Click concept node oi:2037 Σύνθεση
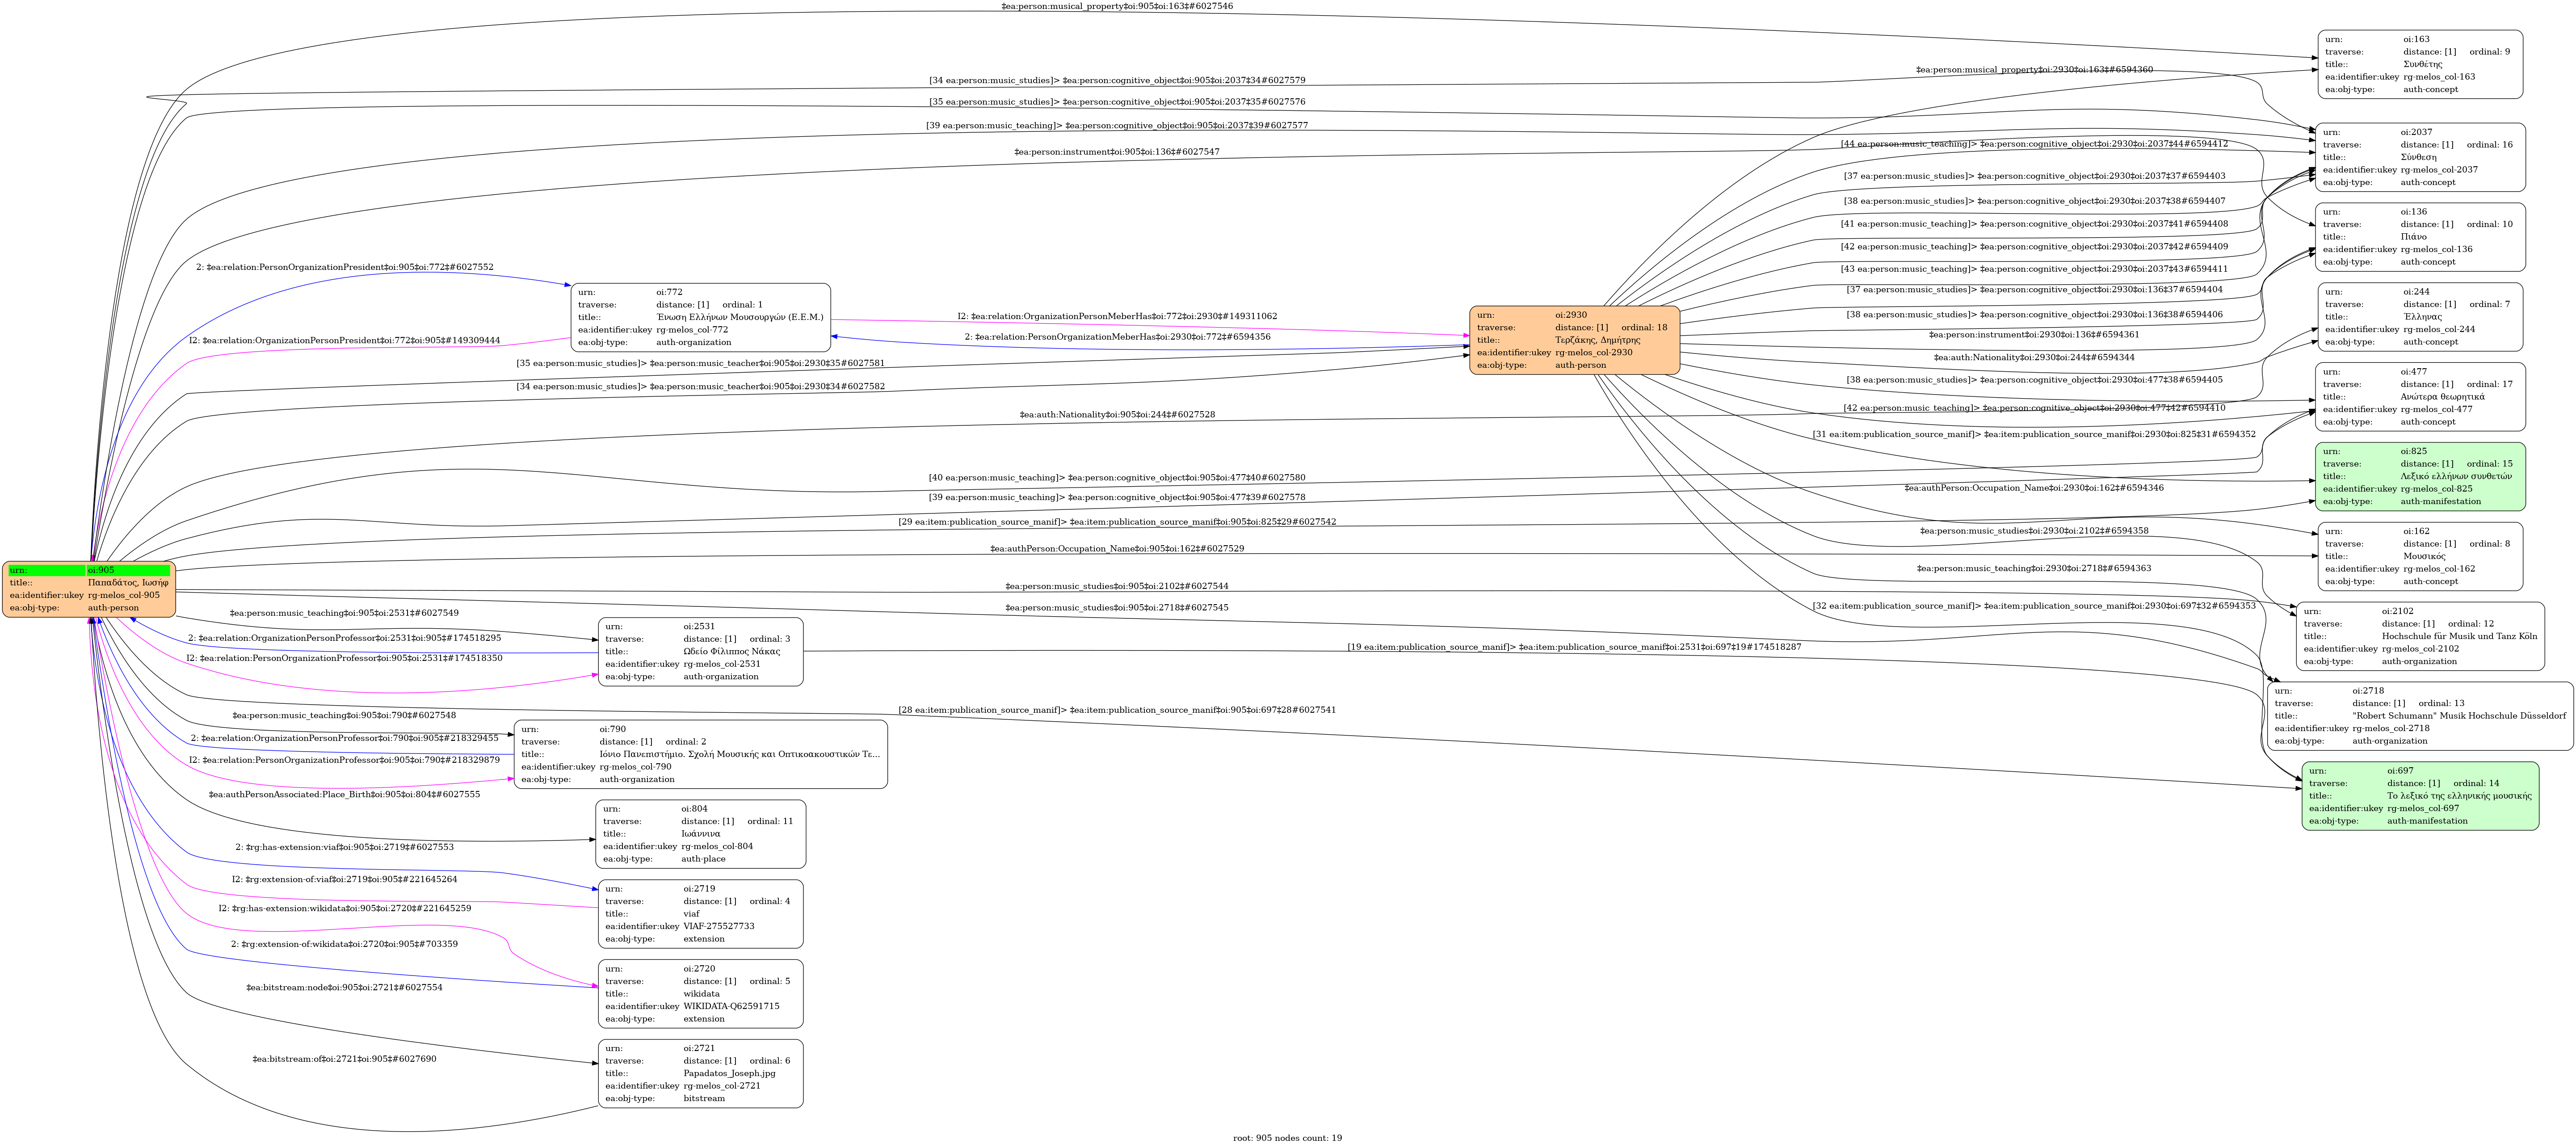2576x1148 pixels. [x=2420, y=157]
